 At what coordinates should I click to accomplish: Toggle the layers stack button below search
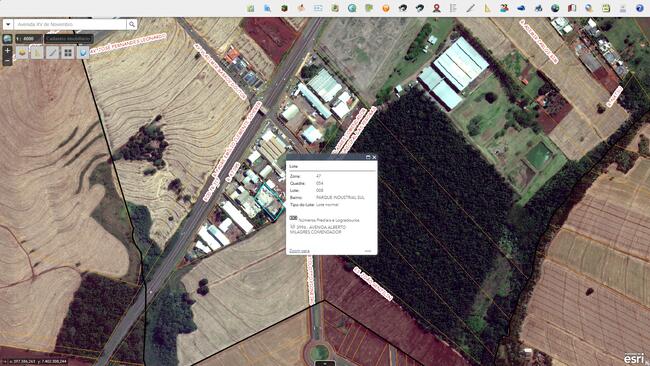coord(22,53)
